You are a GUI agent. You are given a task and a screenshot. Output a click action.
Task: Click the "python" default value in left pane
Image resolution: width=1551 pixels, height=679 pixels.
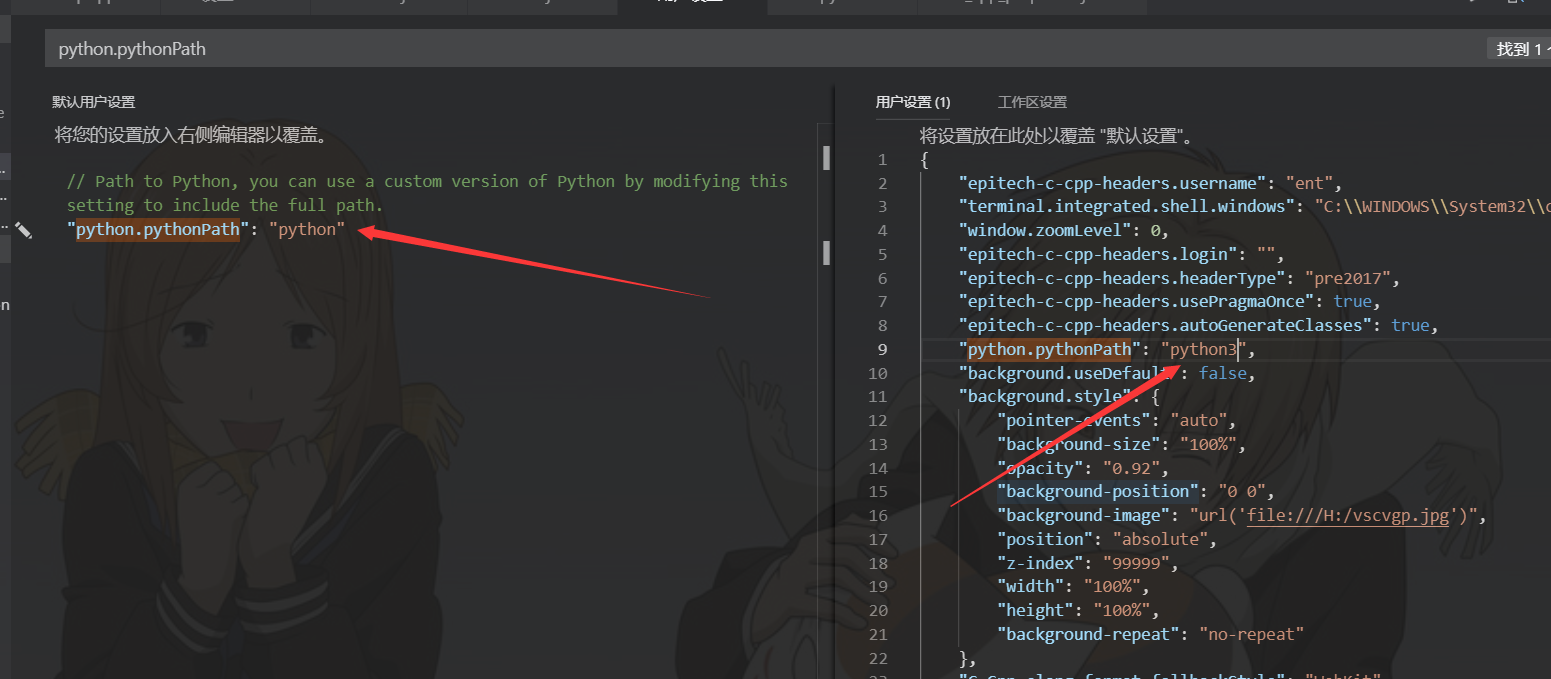pyautogui.click(x=306, y=229)
